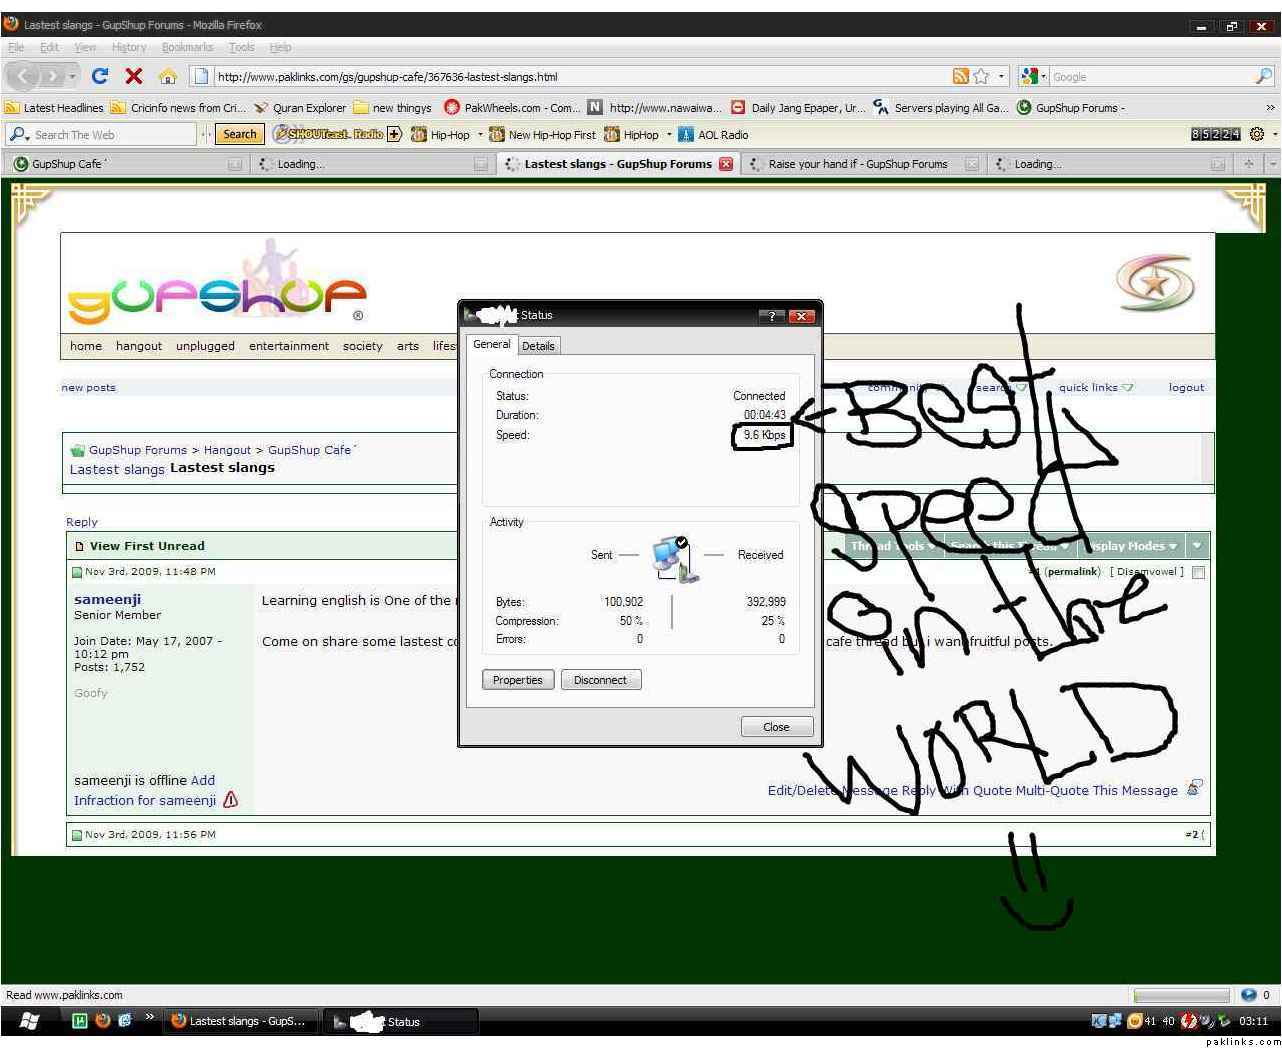This screenshot has height=1048, width=1282.
Task: Bookmark this page with the star icon
Action: (981, 76)
